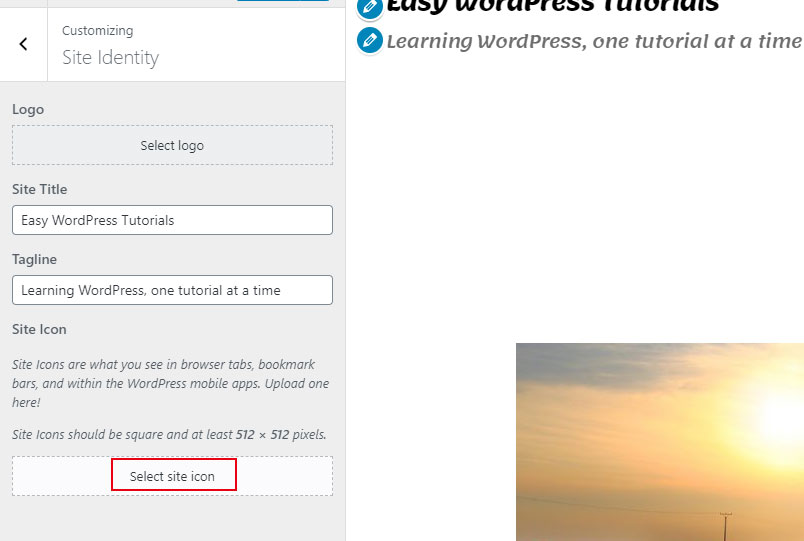Click the blue button strip at panel top
The height and width of the screenshot is (541, 804).
point(283,1)
